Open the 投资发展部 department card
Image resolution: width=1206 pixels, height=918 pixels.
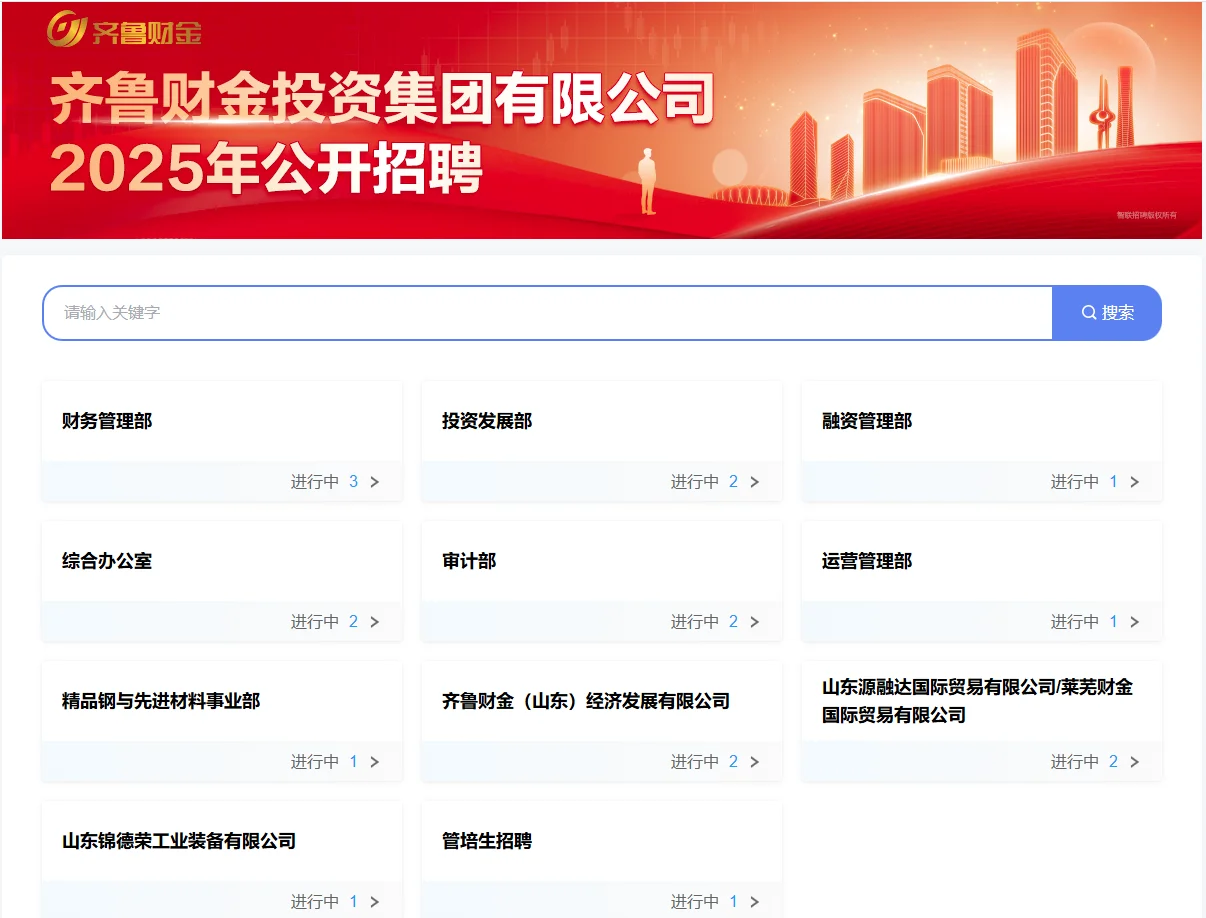(602, 441)
